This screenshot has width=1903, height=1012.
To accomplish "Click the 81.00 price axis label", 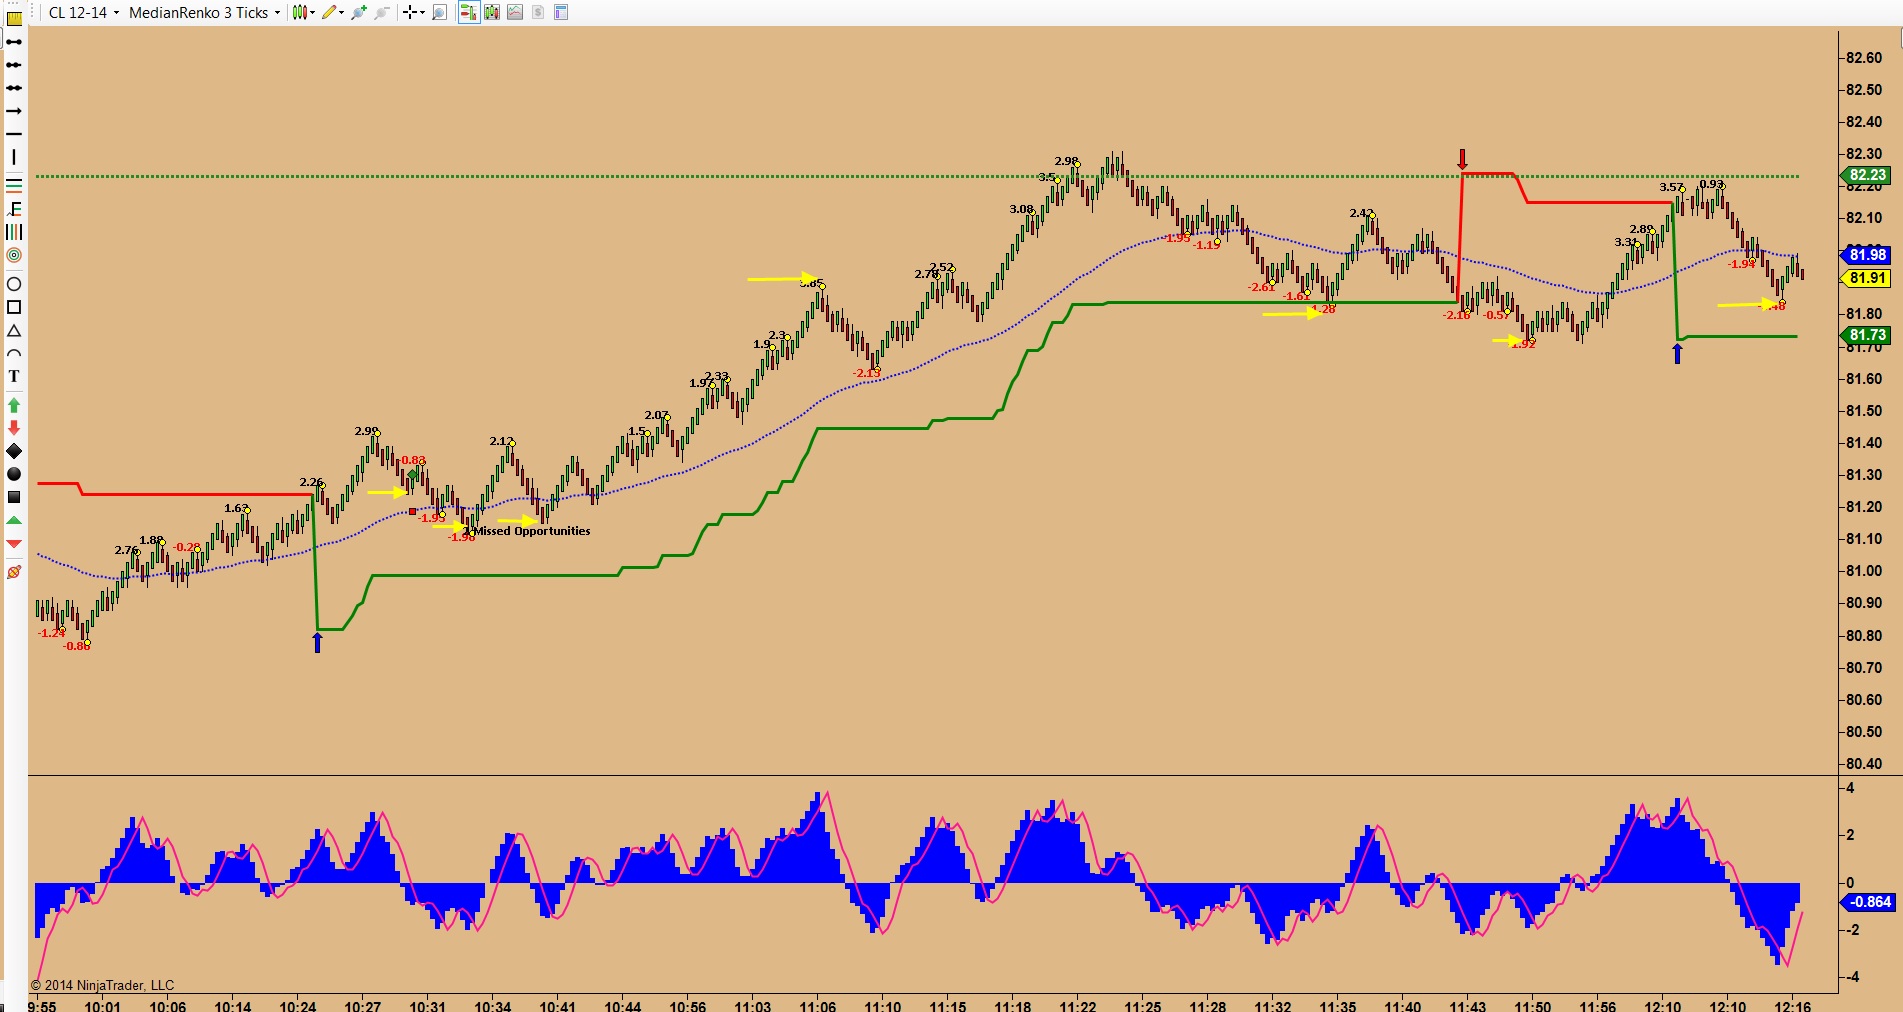I will tap(1864, 571).
